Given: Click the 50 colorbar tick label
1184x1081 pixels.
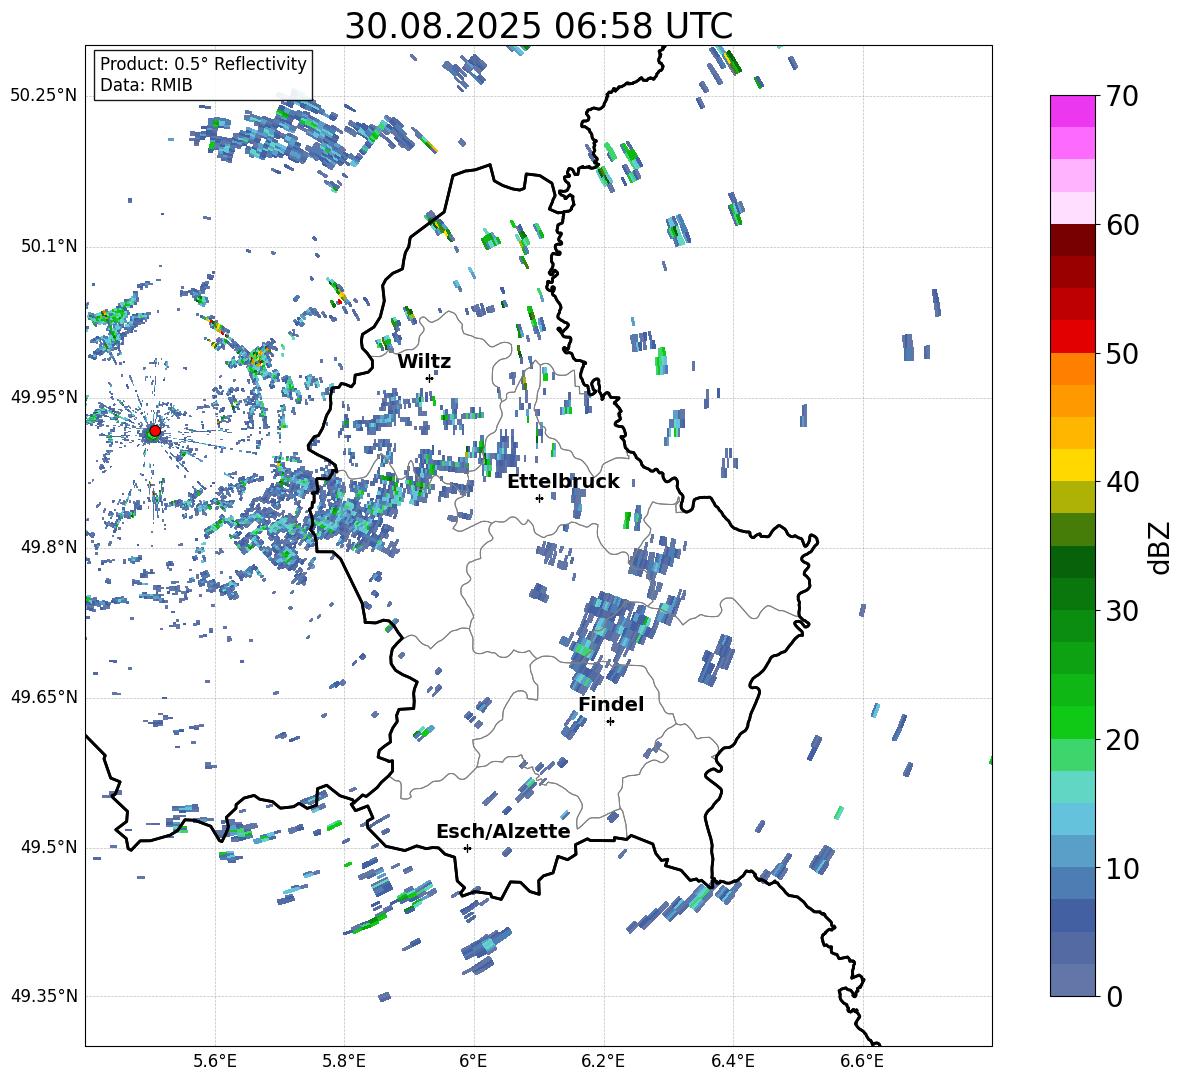Looking at the screenshot, I should click(x=1122, y=354).
